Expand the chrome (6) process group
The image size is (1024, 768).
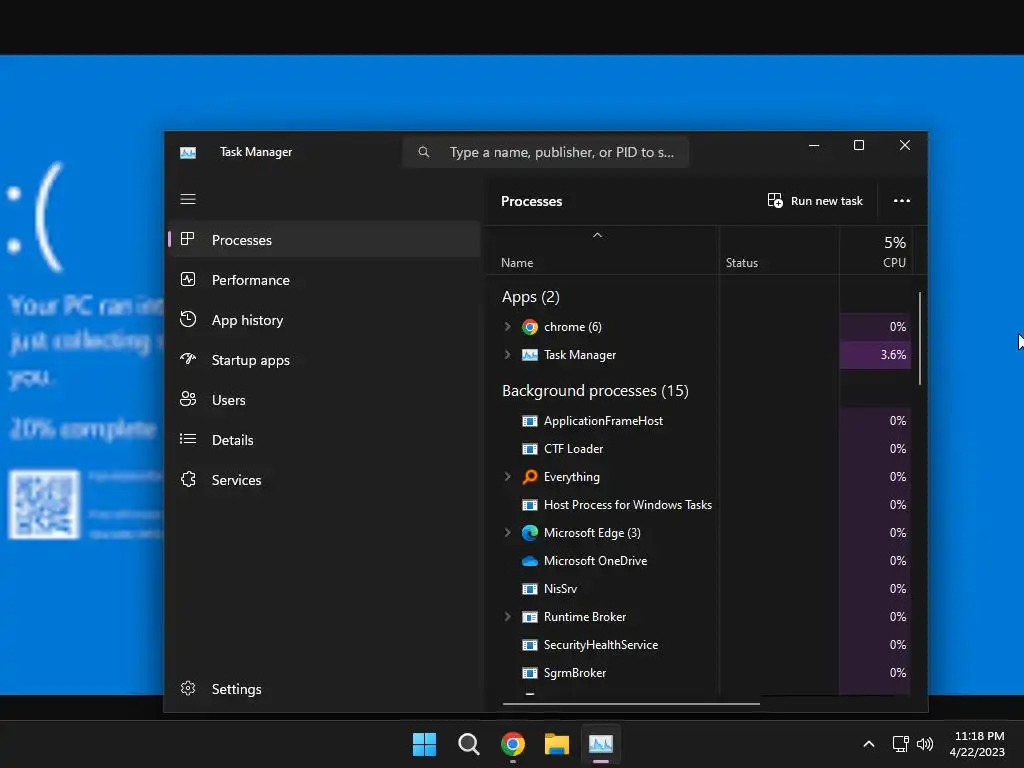tap(507, 327)
